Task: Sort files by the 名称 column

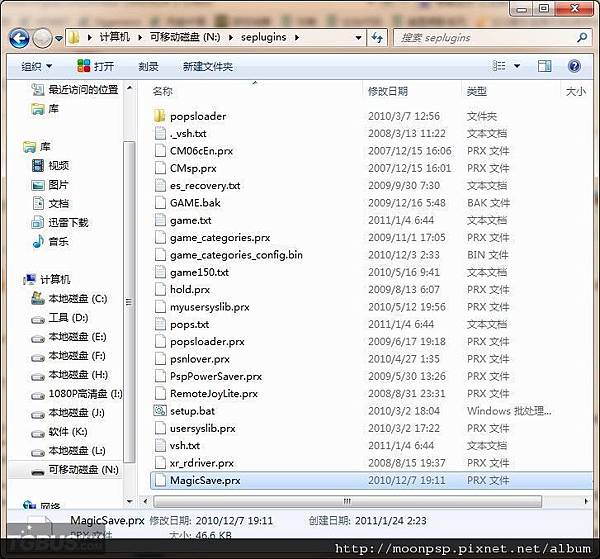Action: tap(163, 91)
